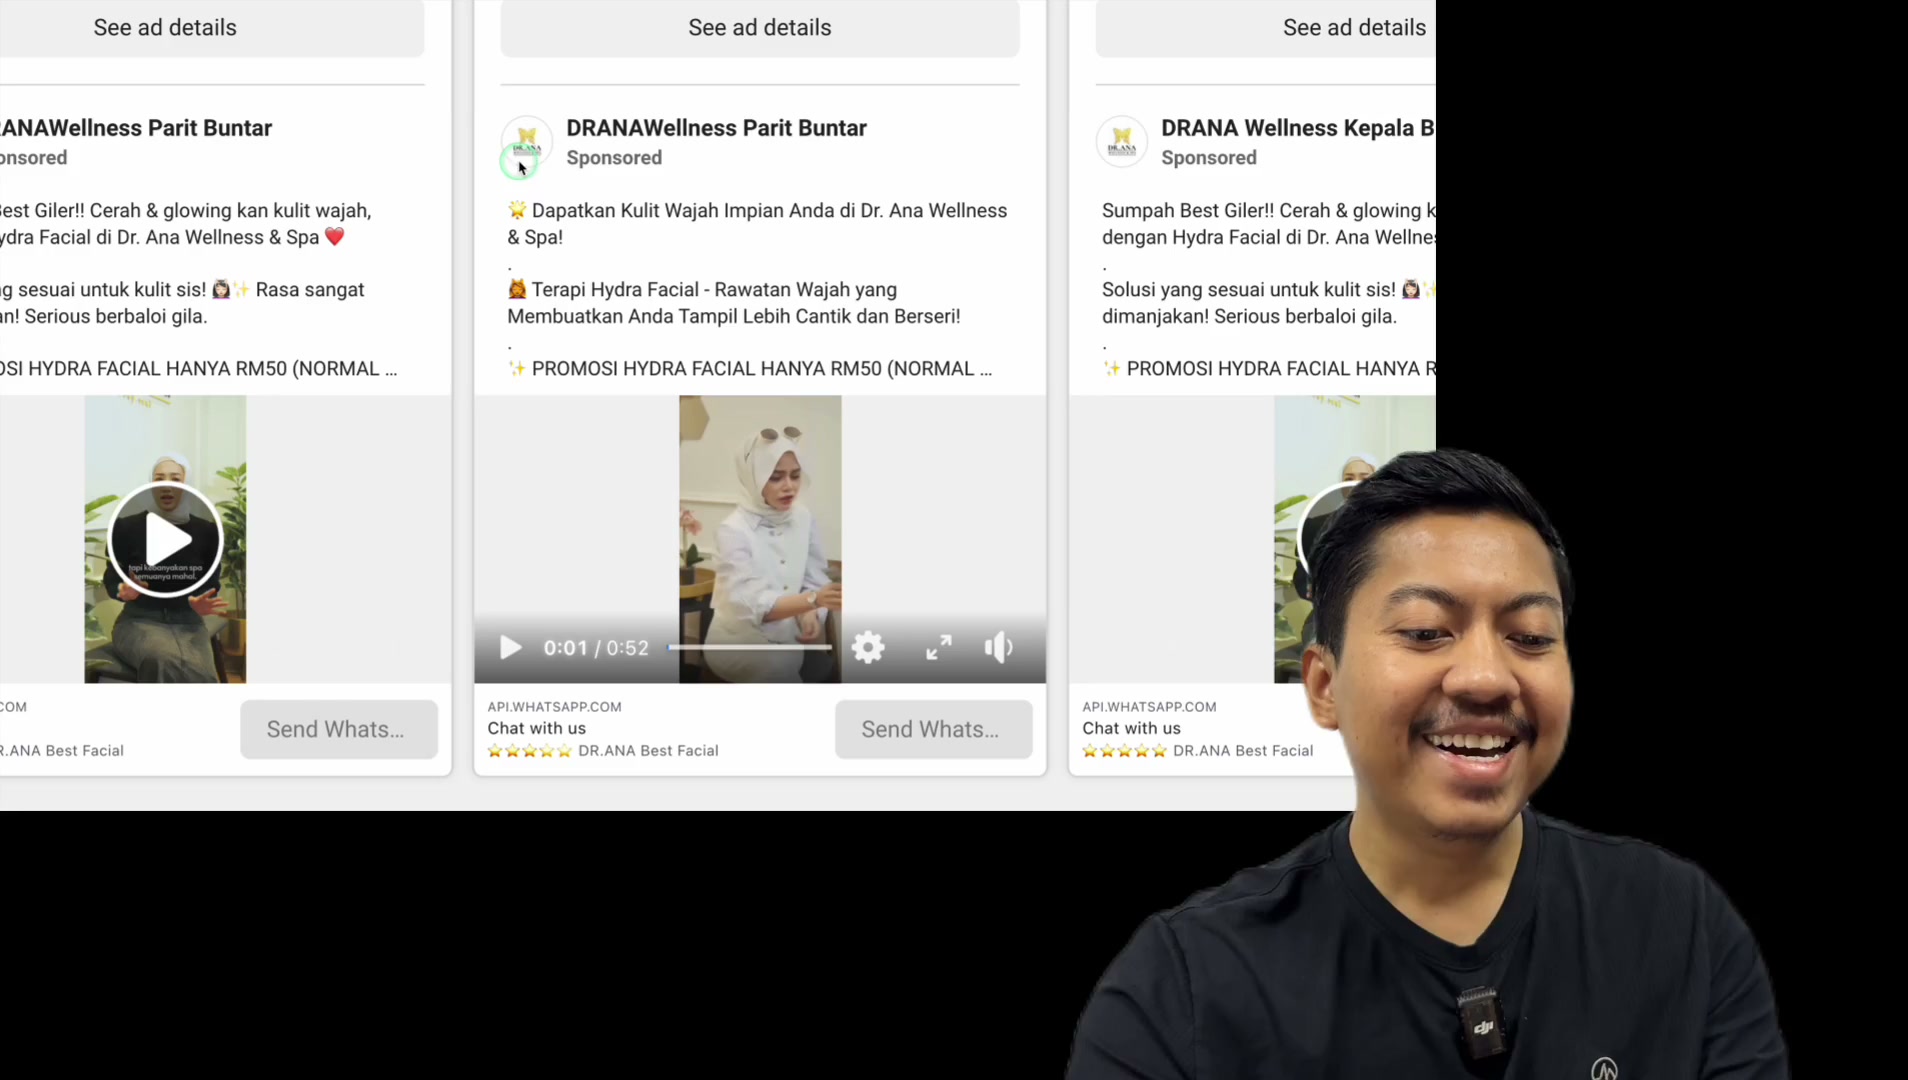Click the 0:01 / 0:52 video time display
Viewport: 1908px width, 1080px height.
[x=596, y=648]
